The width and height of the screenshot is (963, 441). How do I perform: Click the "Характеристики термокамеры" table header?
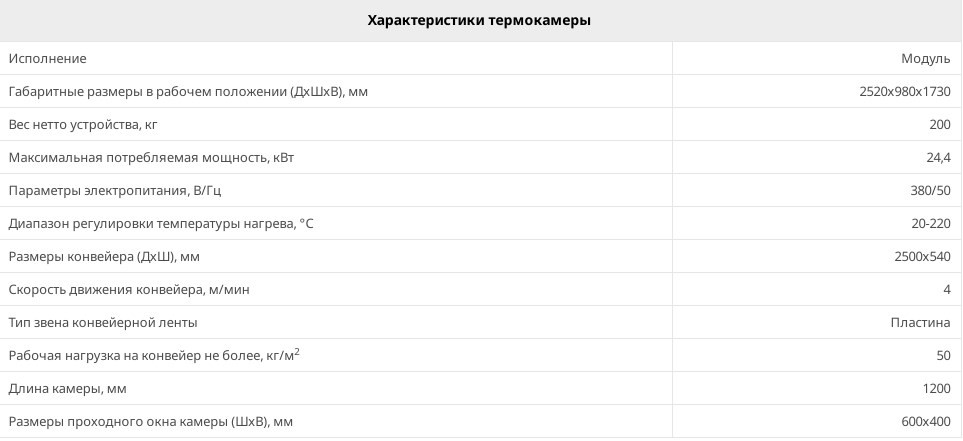click(479, 20)
